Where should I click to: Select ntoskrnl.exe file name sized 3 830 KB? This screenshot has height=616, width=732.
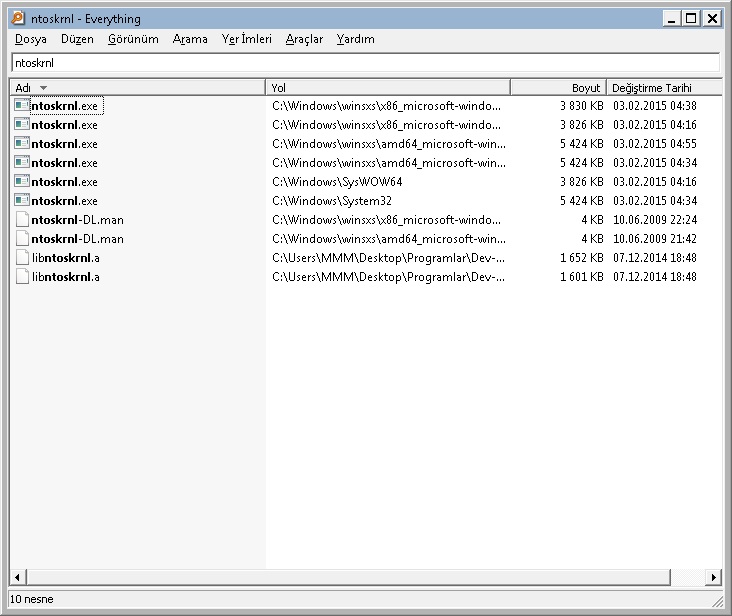(64, 106)
